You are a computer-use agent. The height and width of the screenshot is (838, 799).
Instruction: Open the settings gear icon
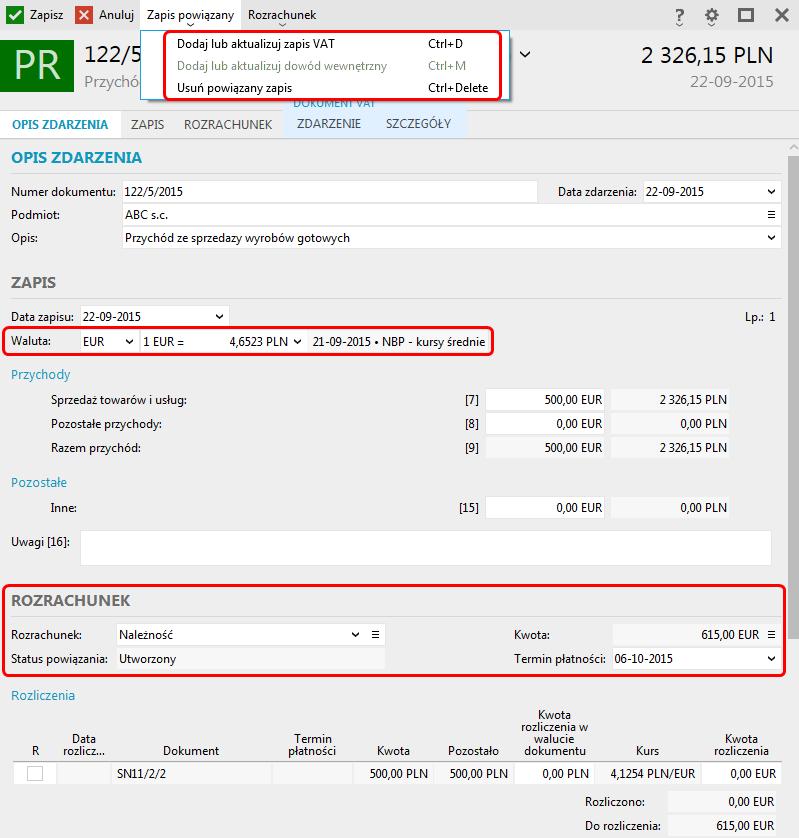(x=711, y=17)
